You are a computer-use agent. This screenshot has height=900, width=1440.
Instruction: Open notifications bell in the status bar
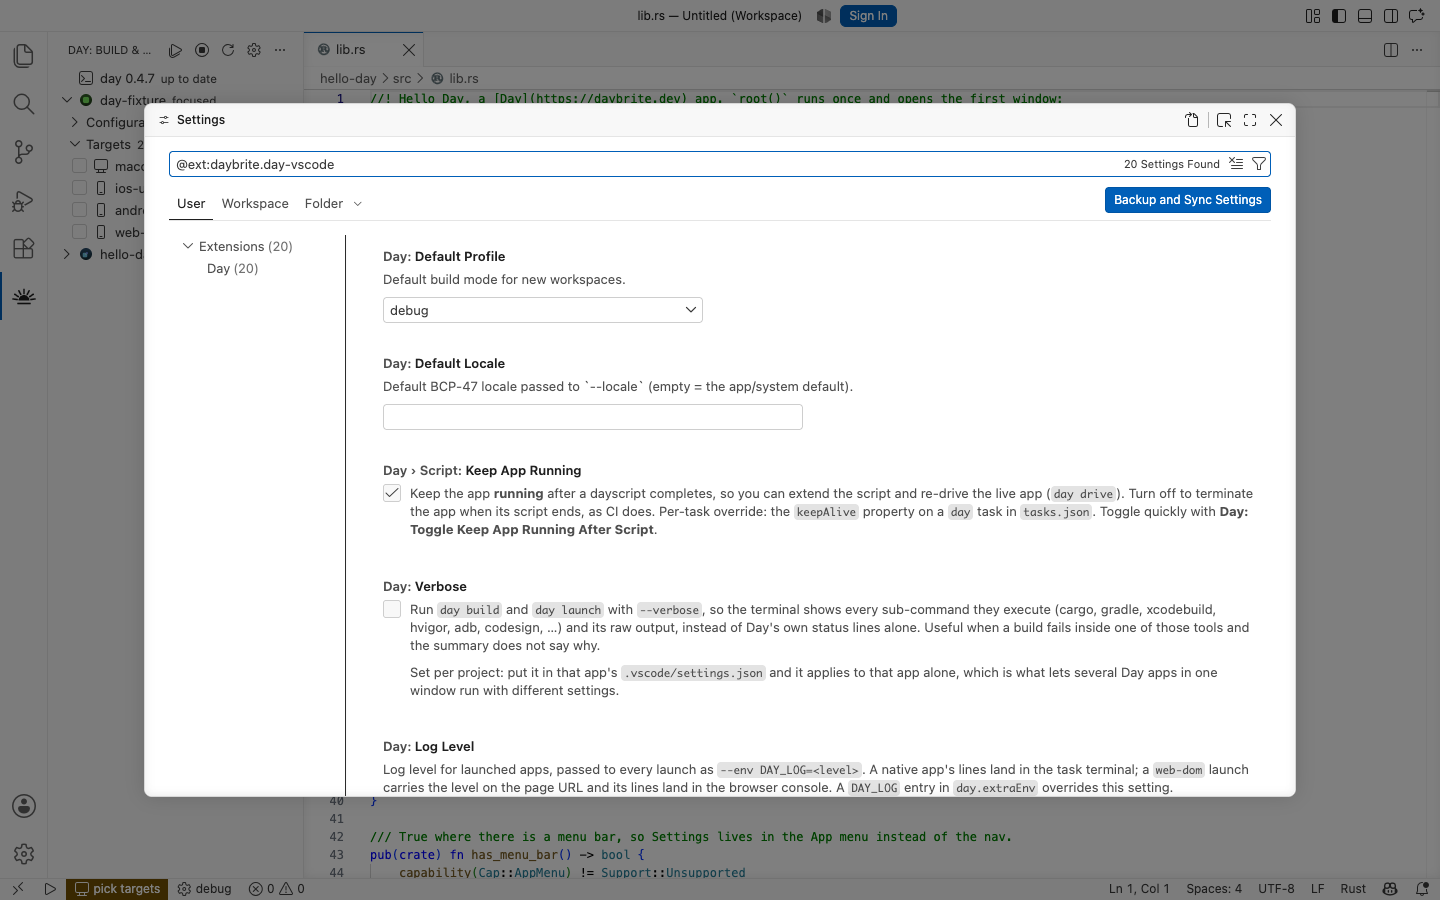[x=1422, y=888]
